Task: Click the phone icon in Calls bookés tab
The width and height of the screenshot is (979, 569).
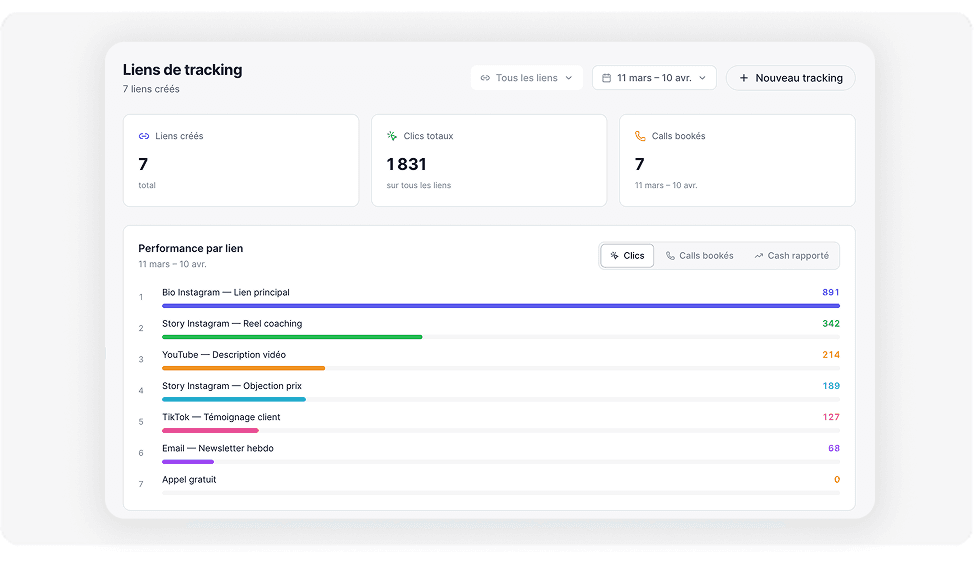Action: pos(670,255)
